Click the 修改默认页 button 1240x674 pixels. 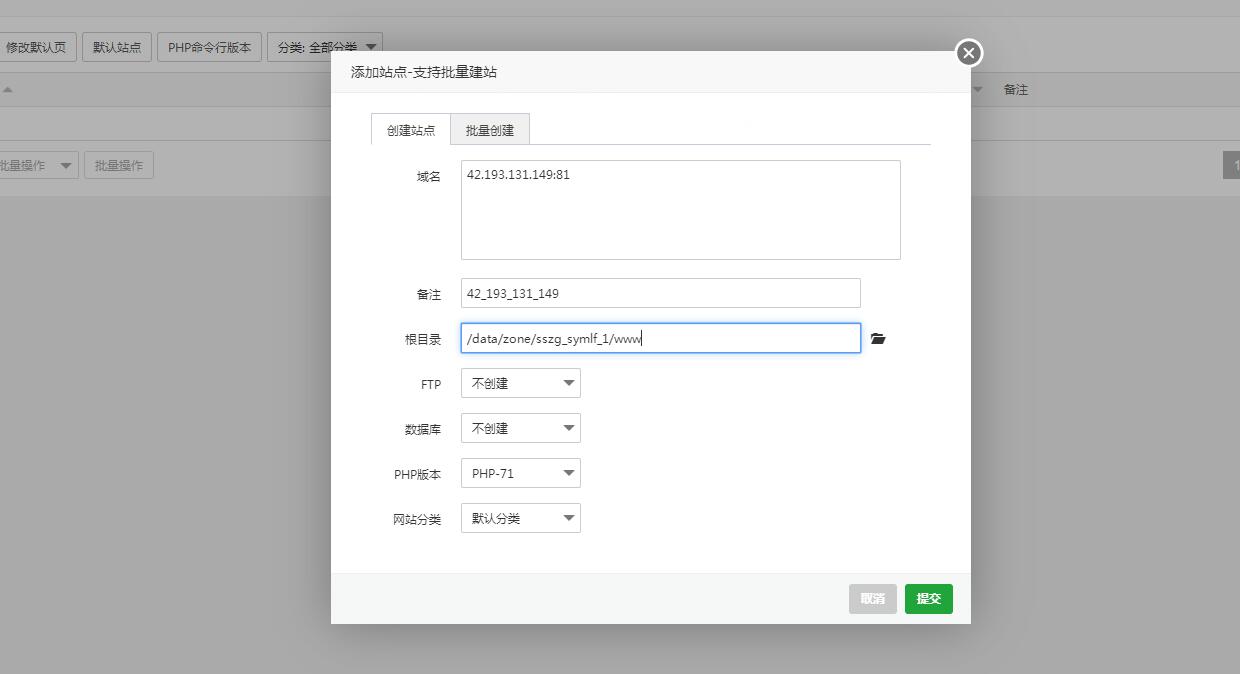pyautogui.click(x=37, y=47)
